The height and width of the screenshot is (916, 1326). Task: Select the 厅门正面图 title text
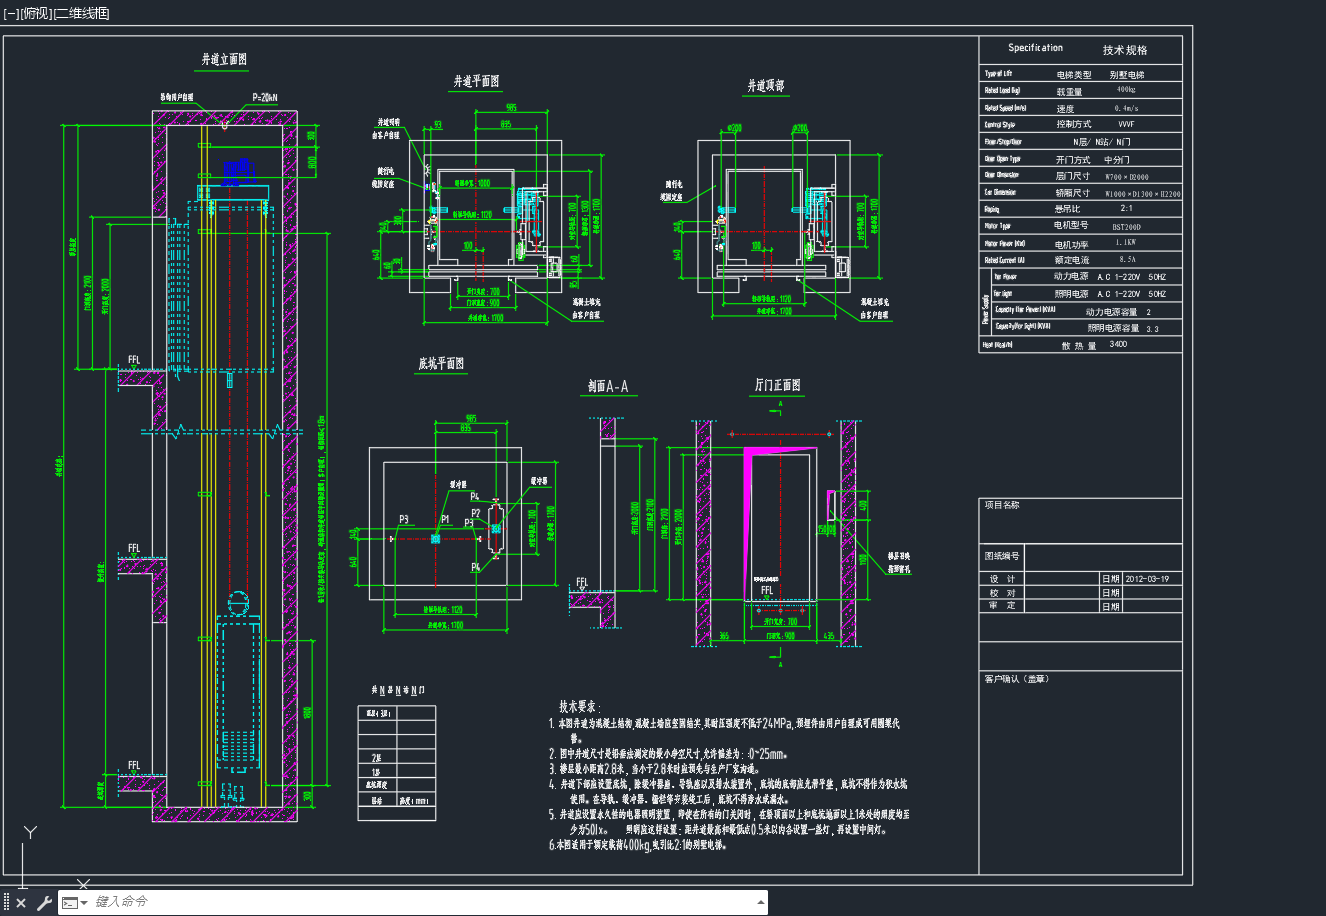(777, 385)
